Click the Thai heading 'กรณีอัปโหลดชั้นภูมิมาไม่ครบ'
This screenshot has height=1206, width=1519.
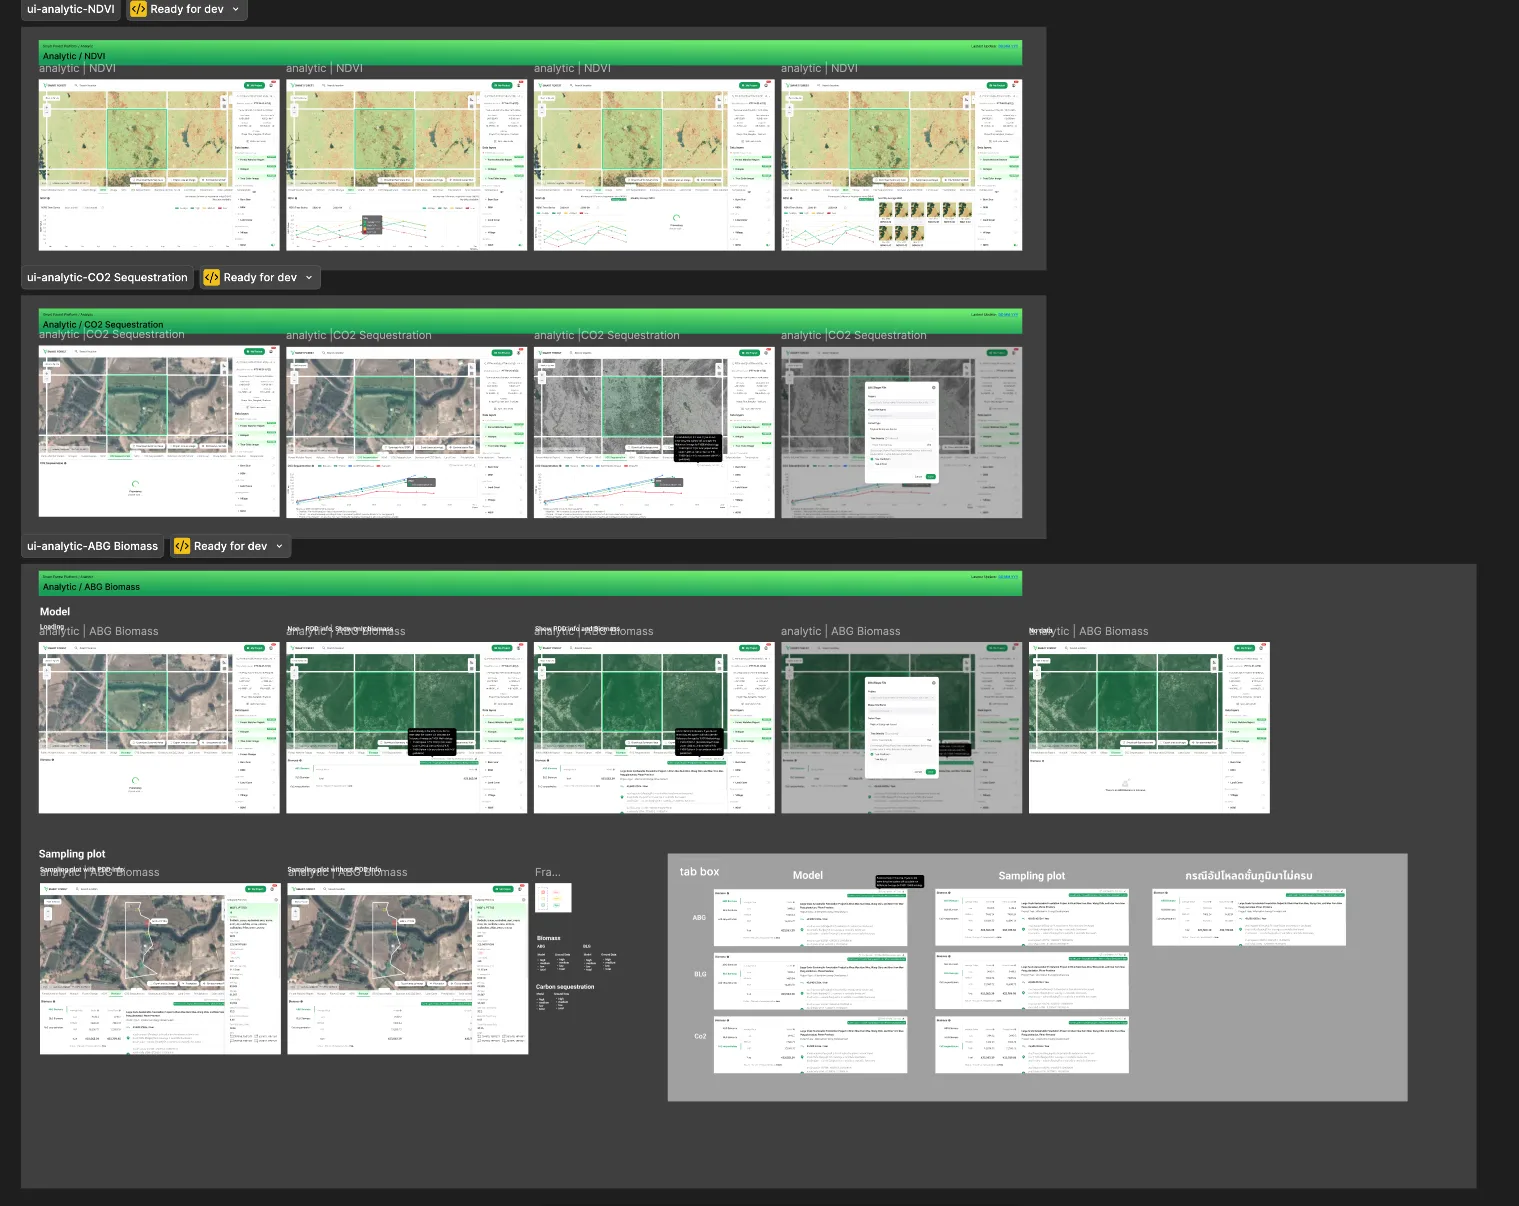point(1249,875)
